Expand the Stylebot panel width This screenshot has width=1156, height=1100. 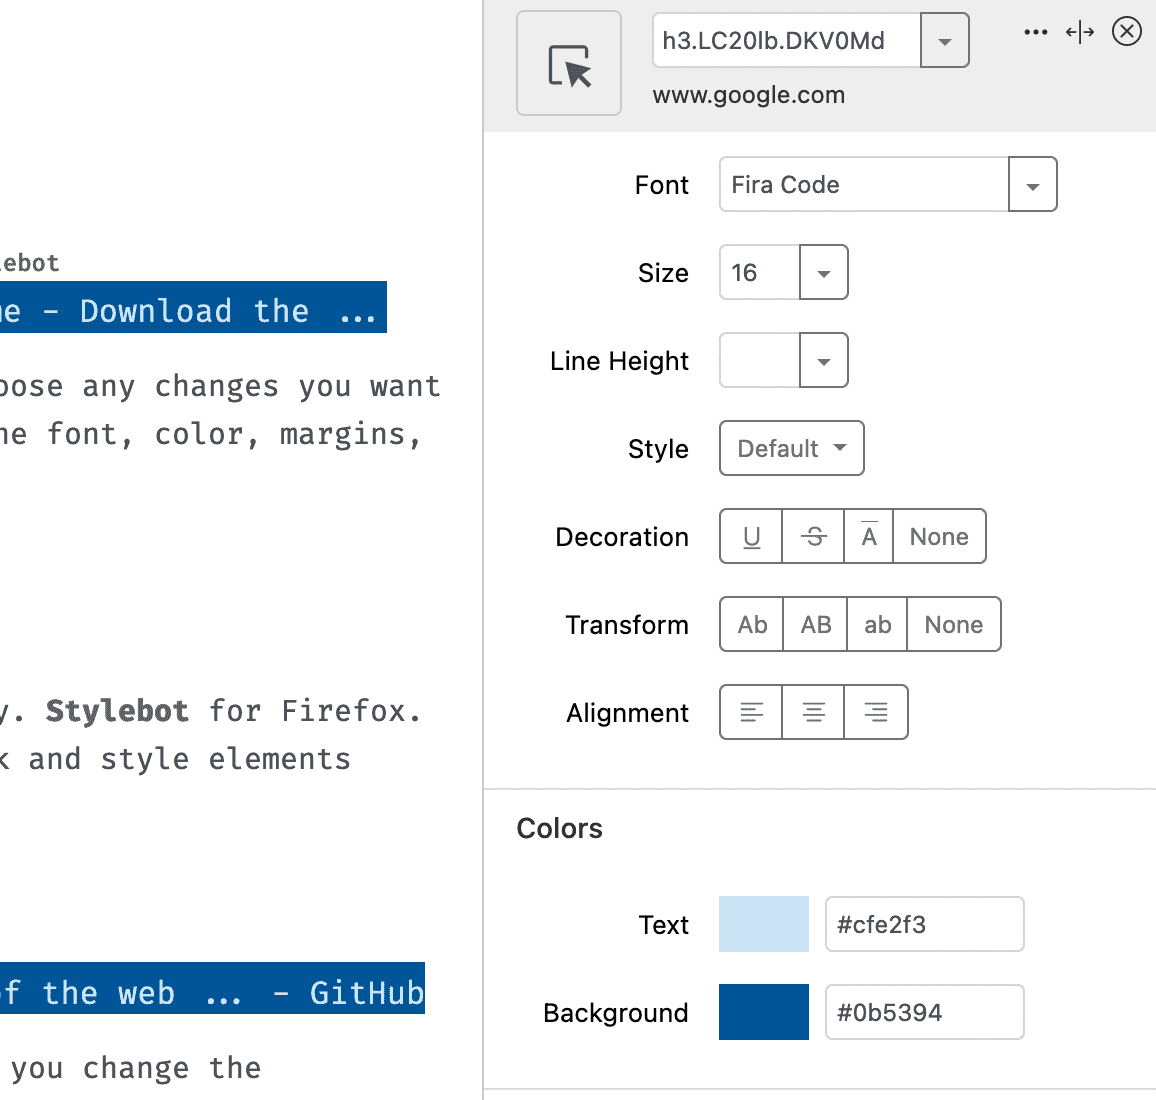[x=1080, y=31]
